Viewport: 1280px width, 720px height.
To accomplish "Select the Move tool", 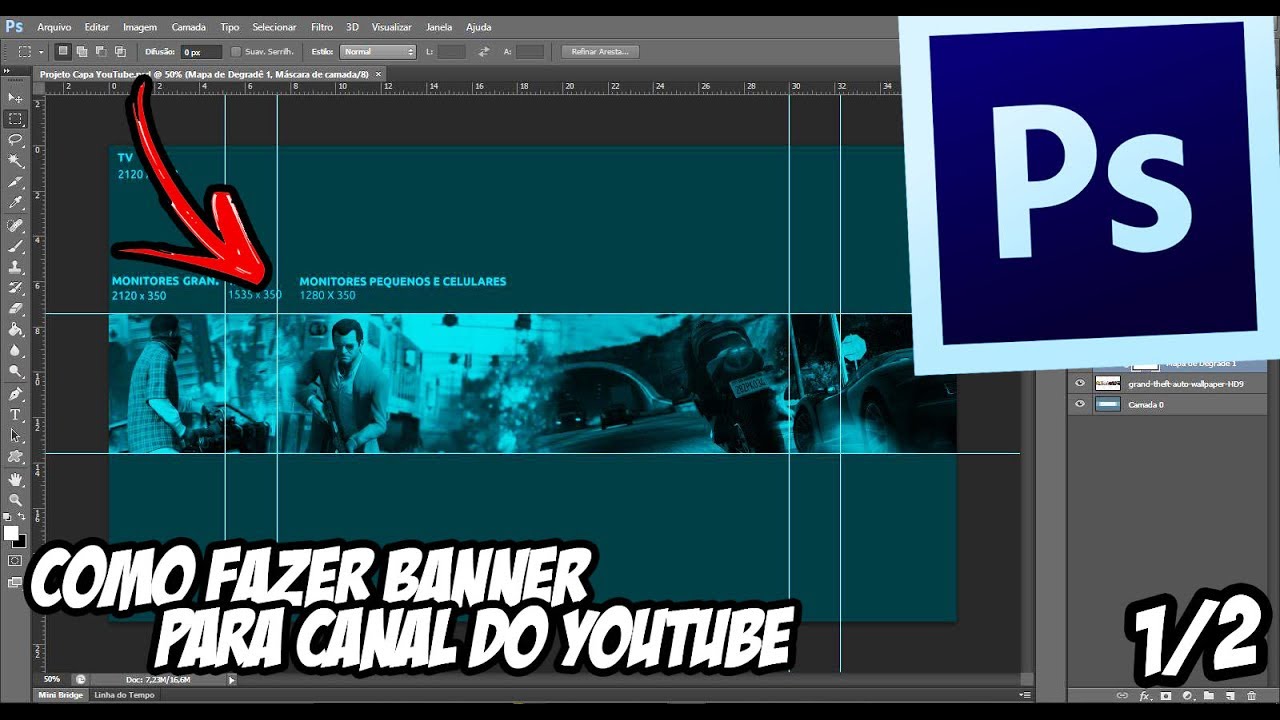I will 15,97.
